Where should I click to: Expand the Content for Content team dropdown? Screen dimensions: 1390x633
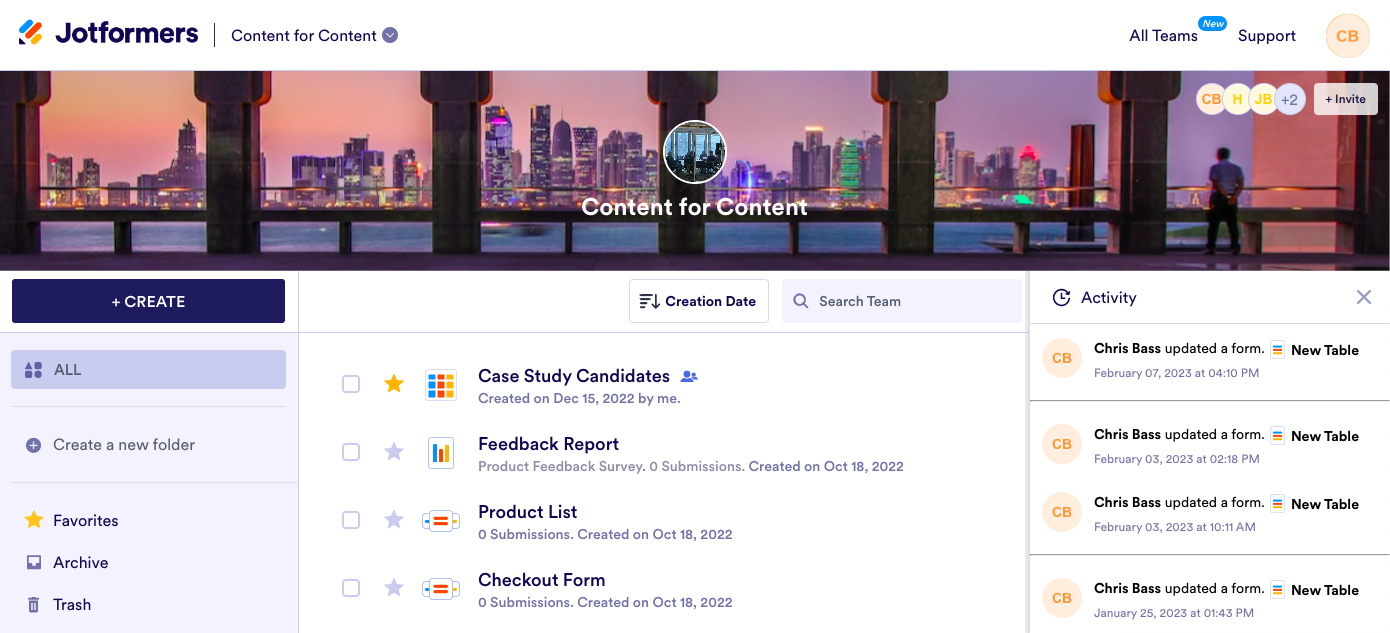pyautogui.click(x=390, y=35)
